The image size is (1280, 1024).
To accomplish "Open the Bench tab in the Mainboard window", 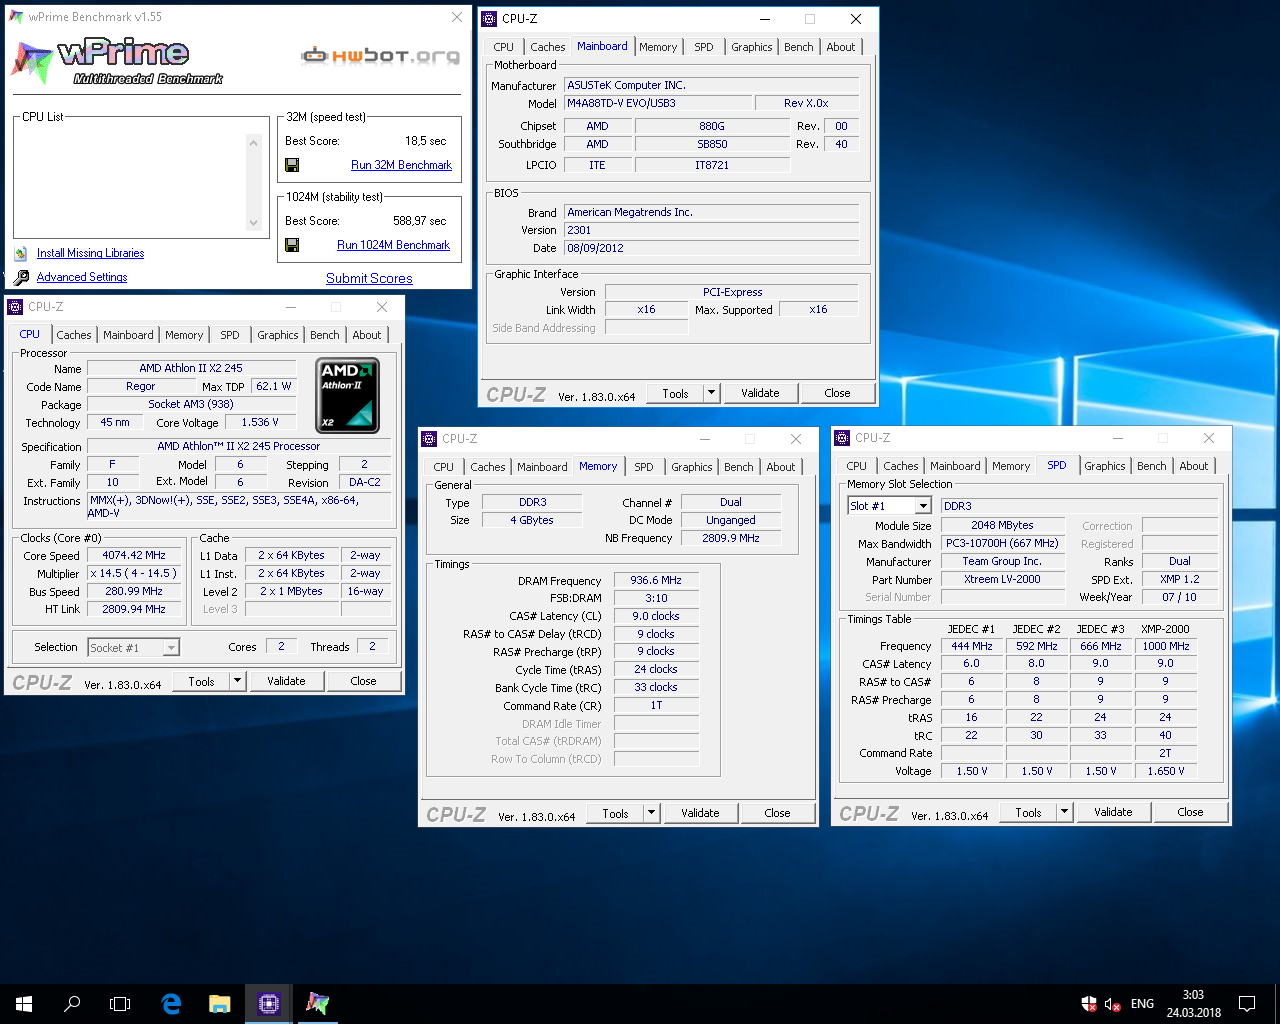I will 799,47.
